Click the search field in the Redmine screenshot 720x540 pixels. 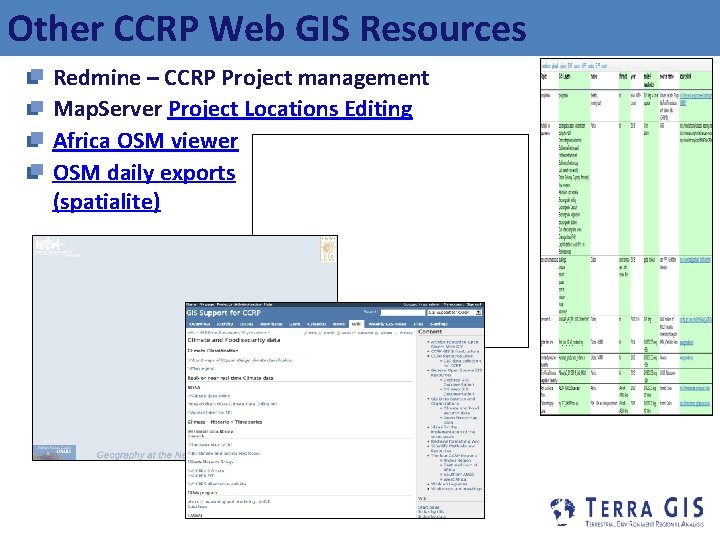tap(402, 313)
